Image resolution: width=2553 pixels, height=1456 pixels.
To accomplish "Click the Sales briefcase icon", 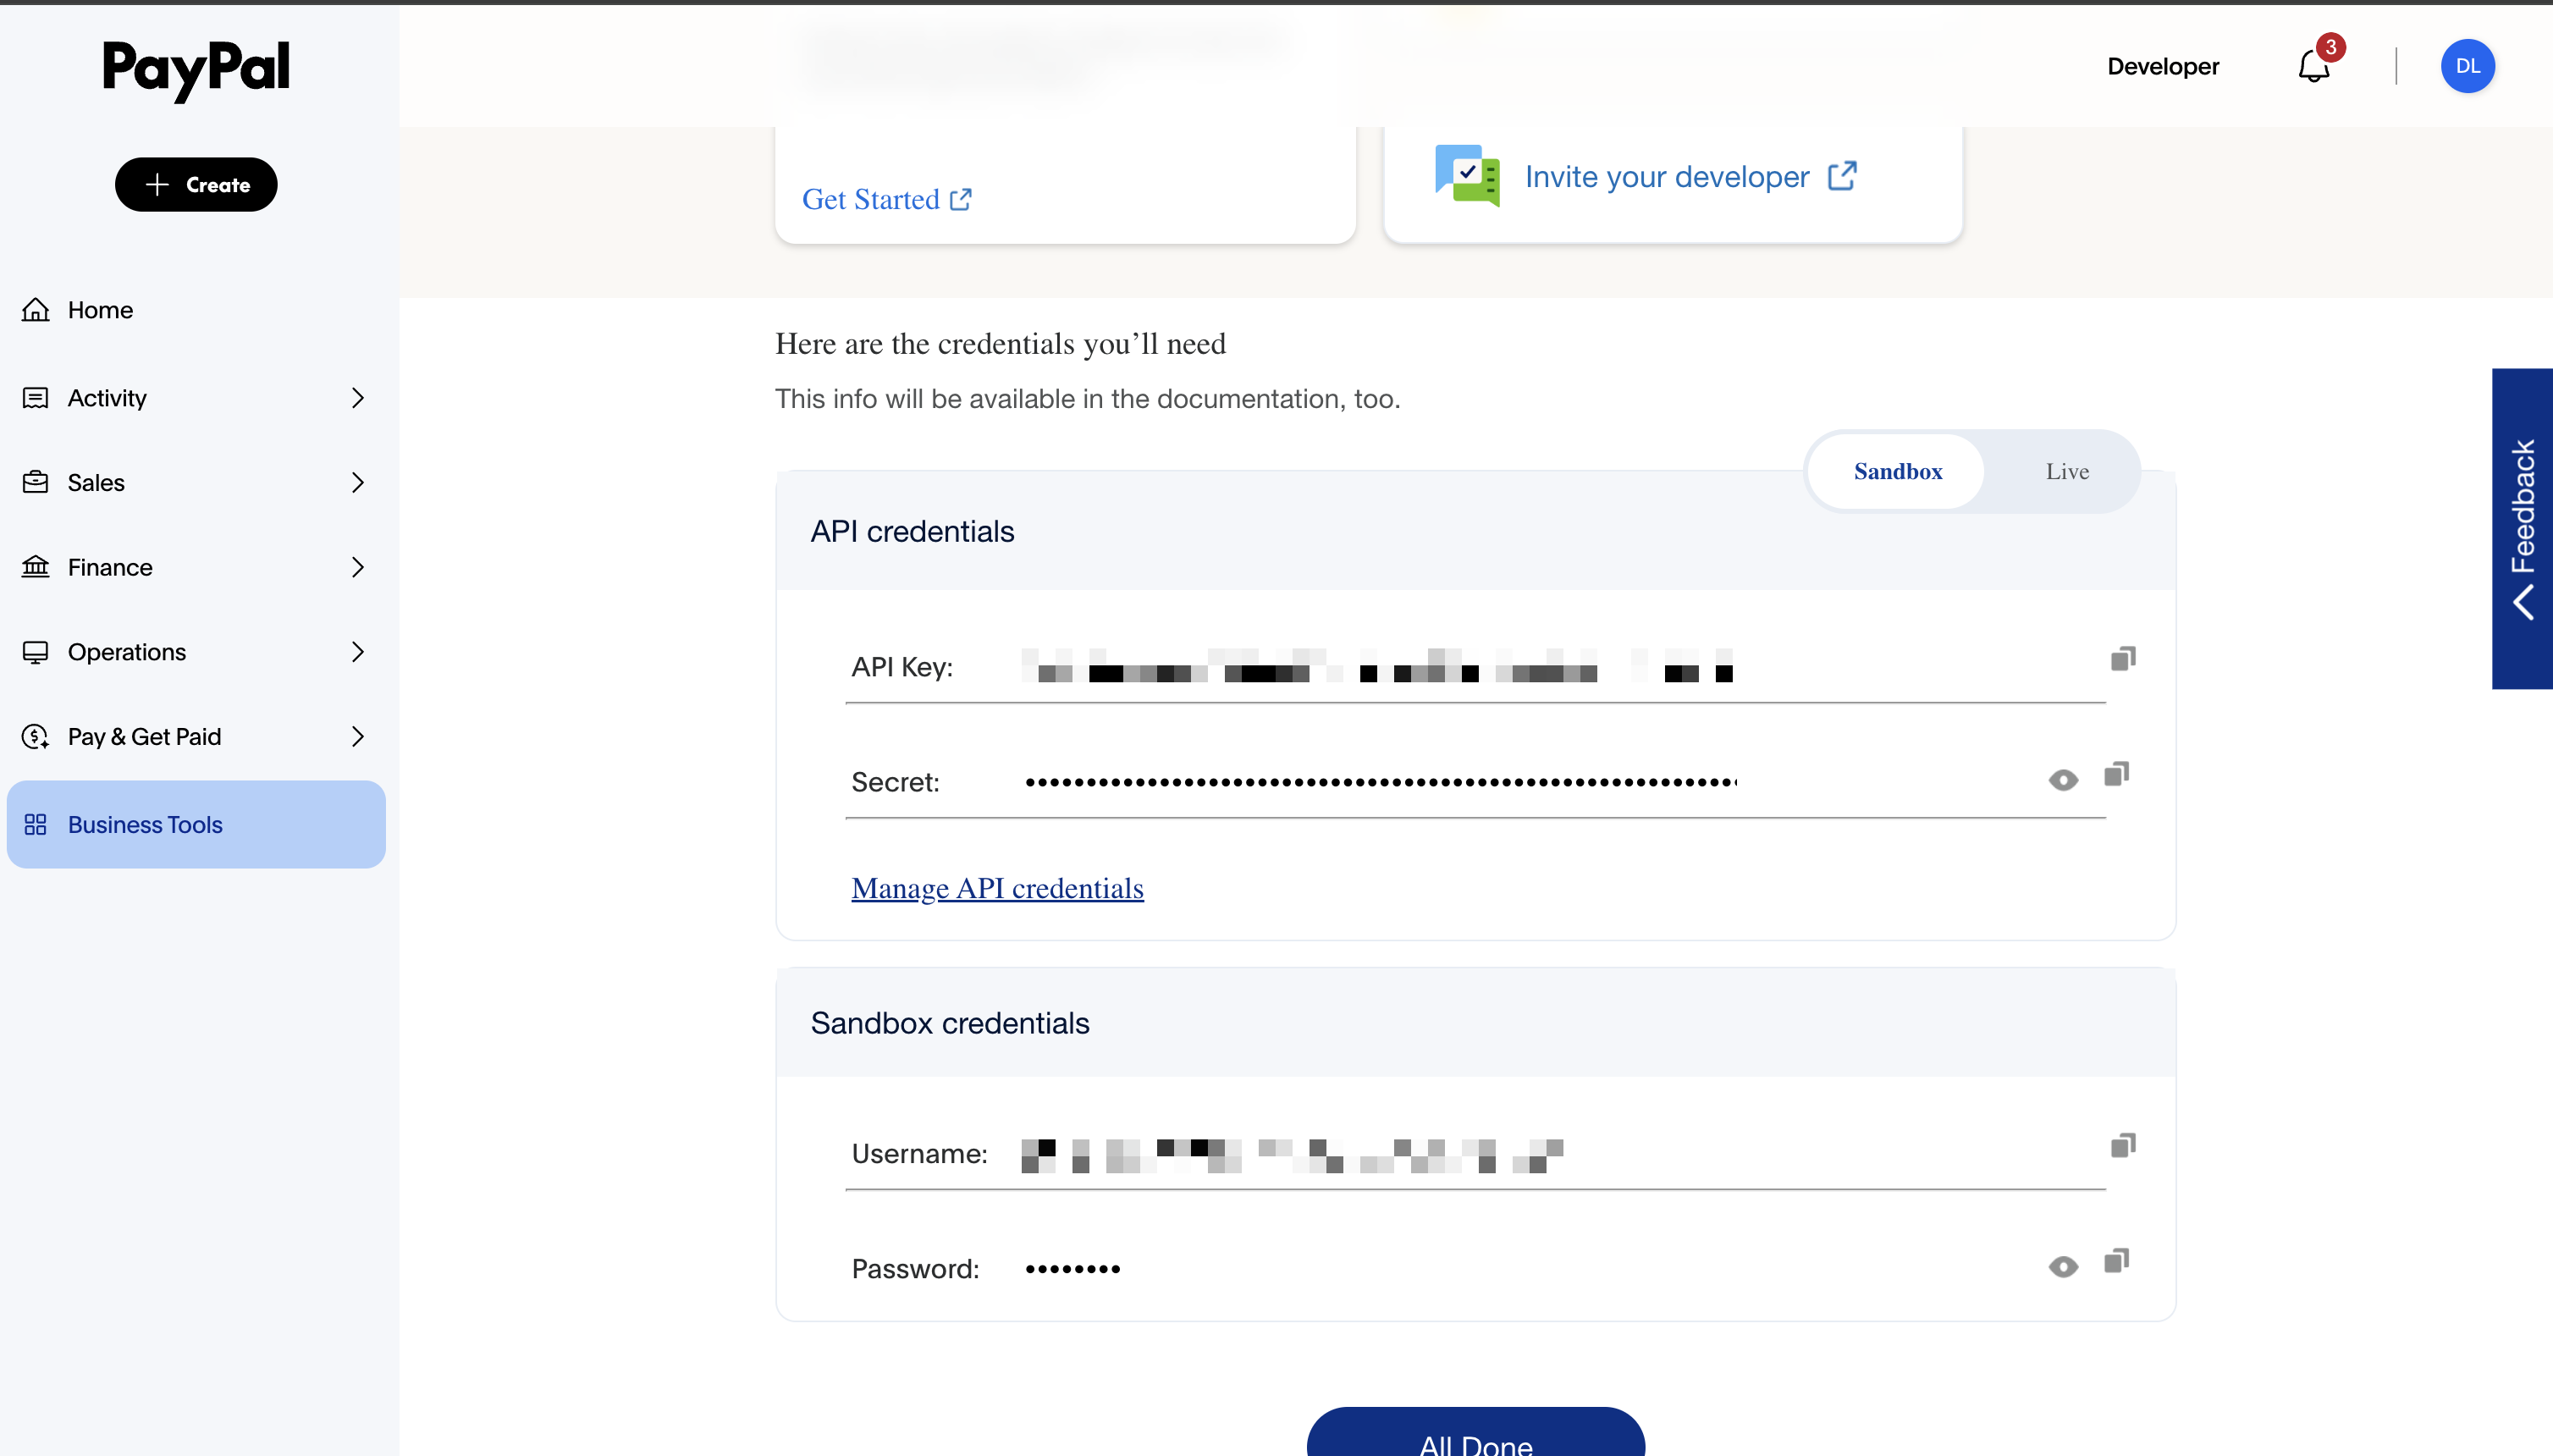I will [36, 483].
